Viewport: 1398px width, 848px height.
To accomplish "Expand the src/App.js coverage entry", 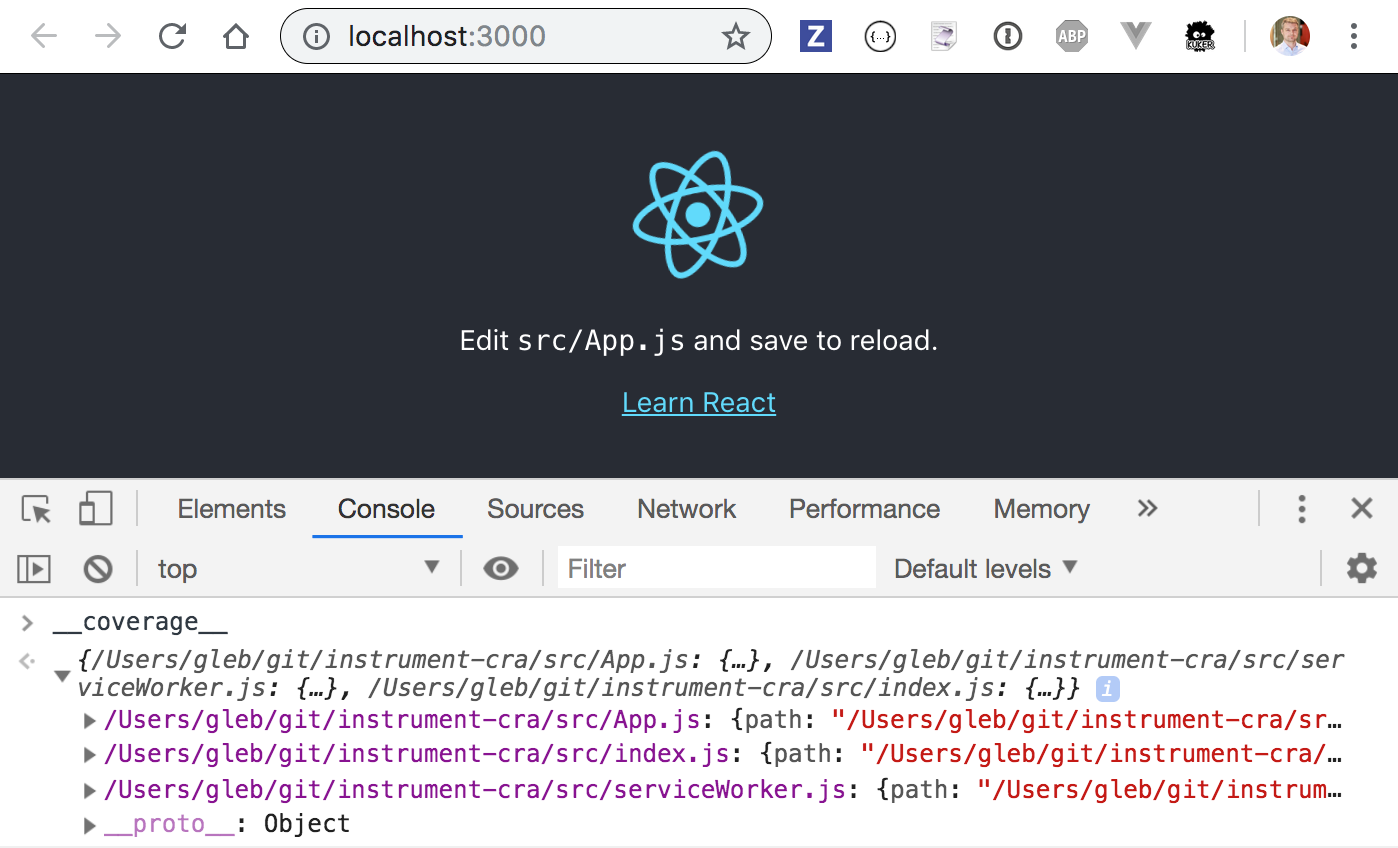I will [x=90, y=721].
